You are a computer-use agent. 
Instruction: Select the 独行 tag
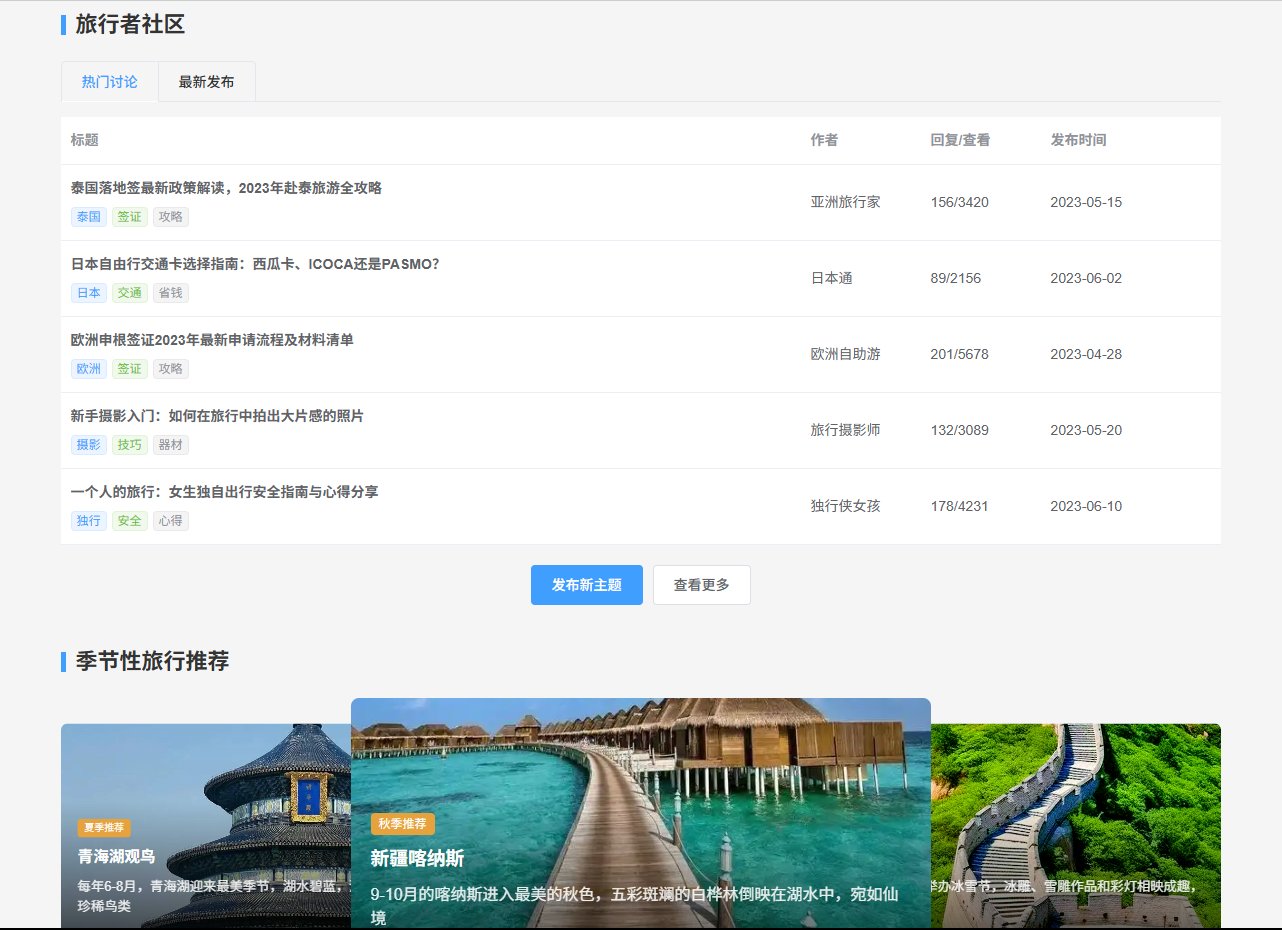tap(89, 521)
